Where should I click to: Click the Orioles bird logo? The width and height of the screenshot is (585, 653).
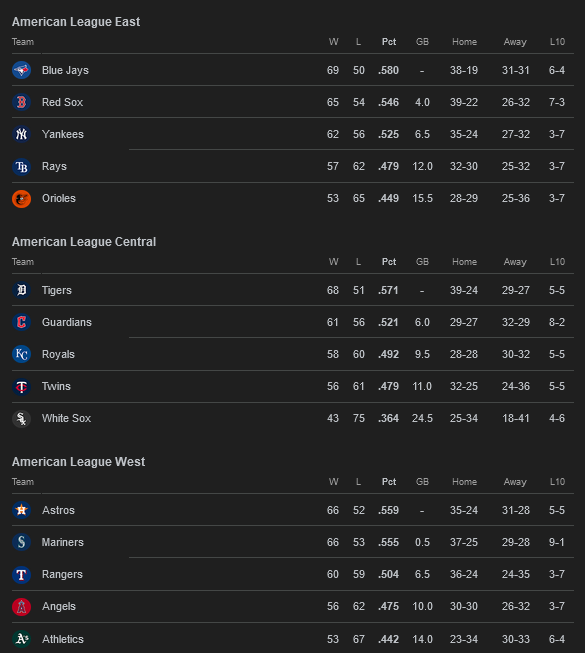[22, 199]
